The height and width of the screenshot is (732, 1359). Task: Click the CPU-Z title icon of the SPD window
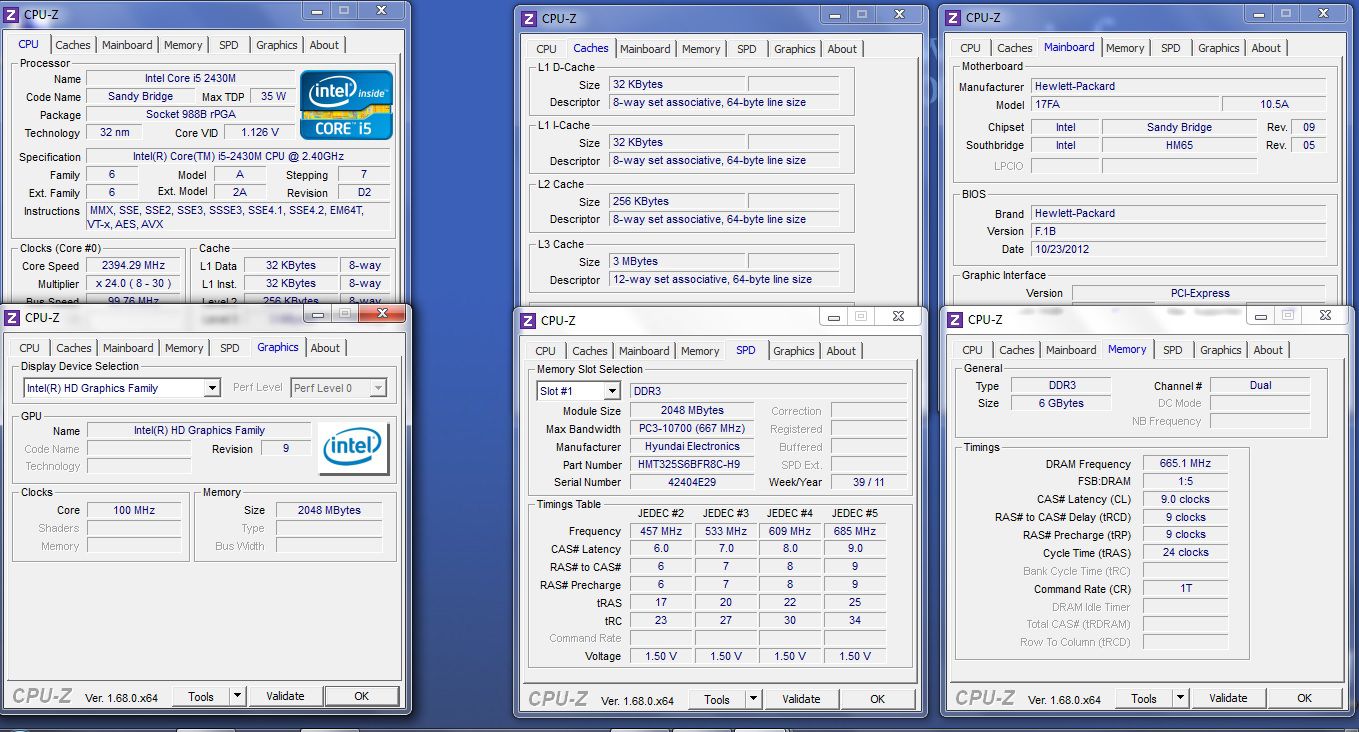point(528,320)
